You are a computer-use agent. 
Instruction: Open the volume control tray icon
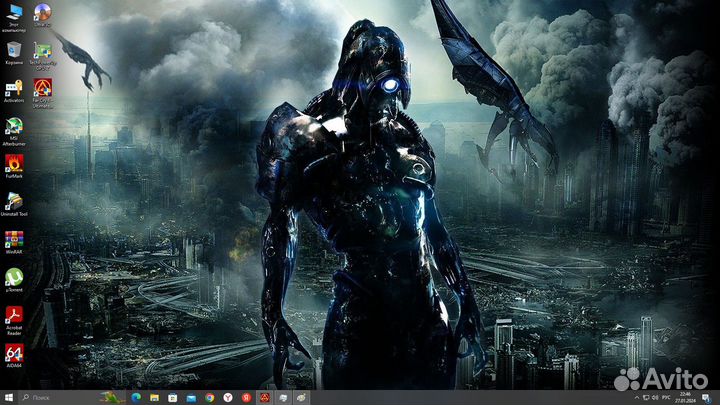[x=655, y=398]
